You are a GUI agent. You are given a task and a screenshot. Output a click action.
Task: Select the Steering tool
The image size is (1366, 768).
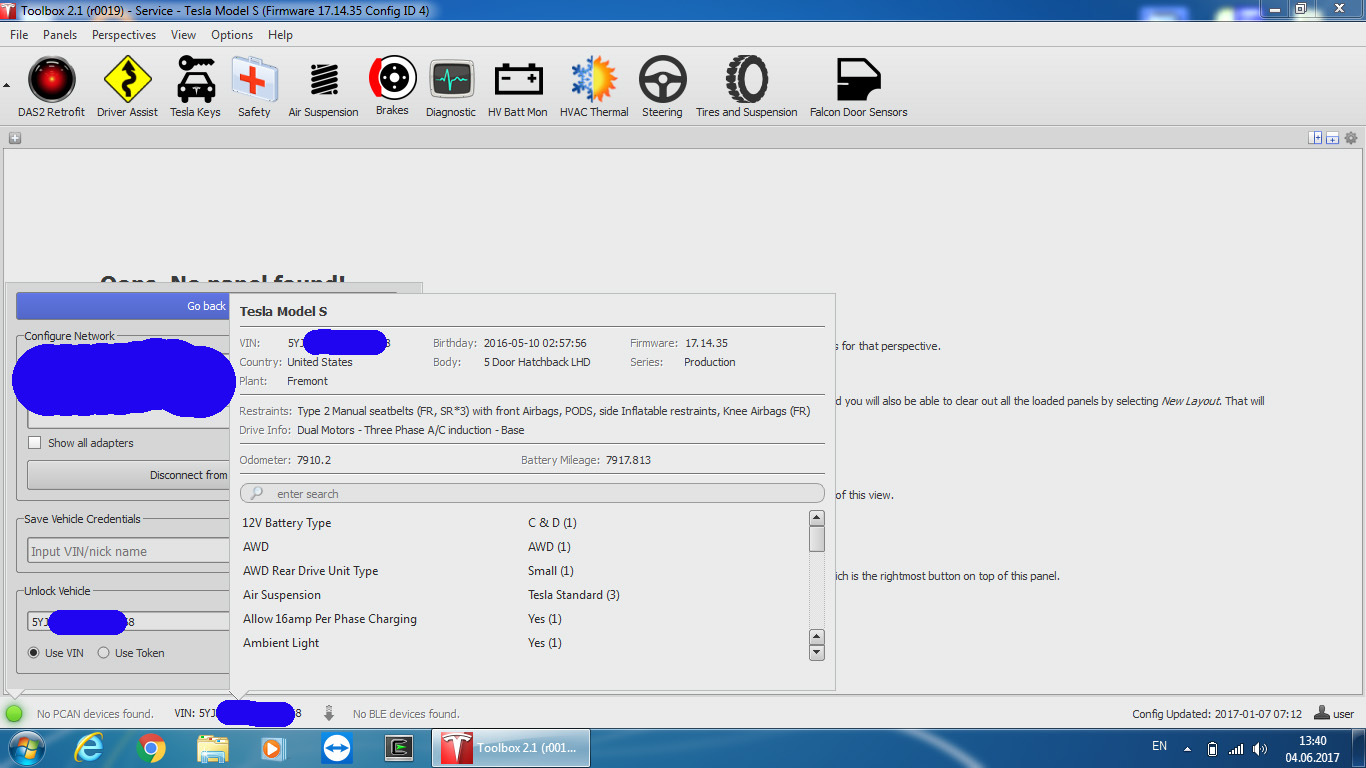point(662,88)
